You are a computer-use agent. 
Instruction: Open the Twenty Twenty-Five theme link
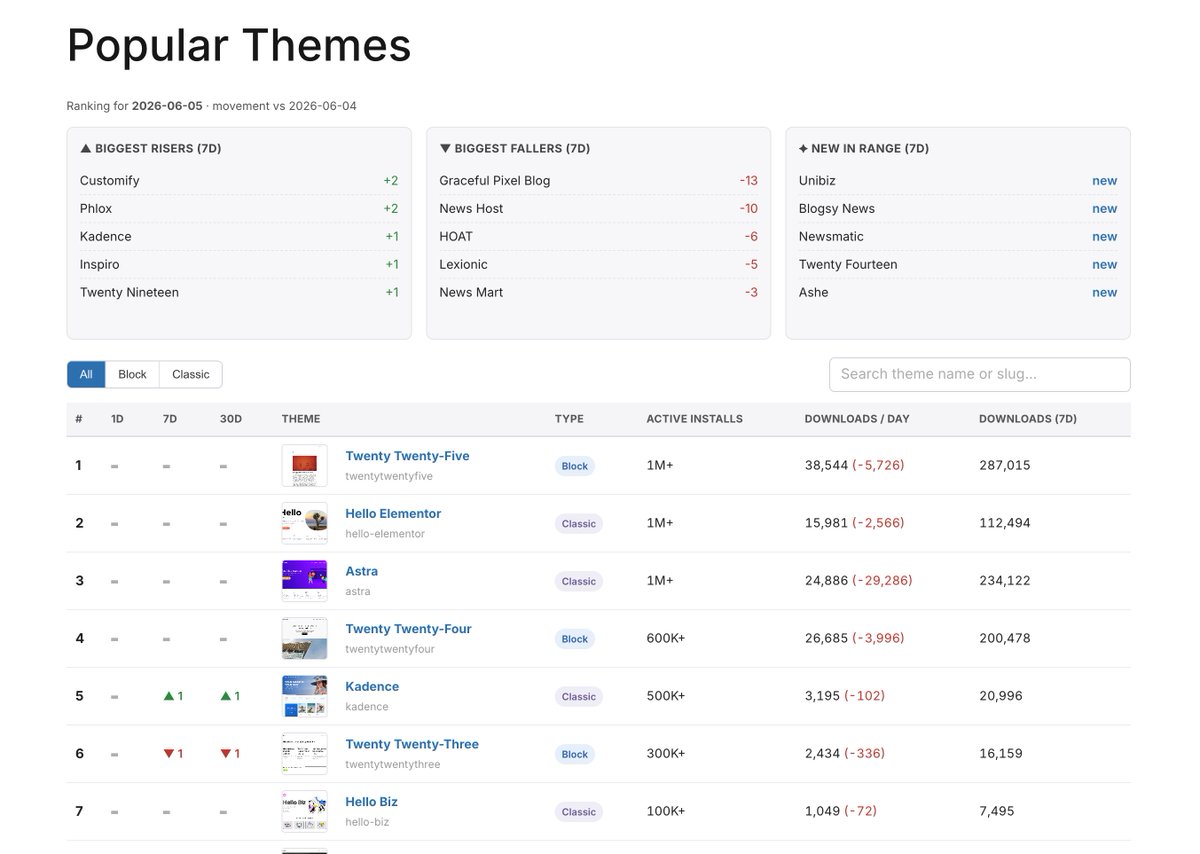tap(407, 456)
